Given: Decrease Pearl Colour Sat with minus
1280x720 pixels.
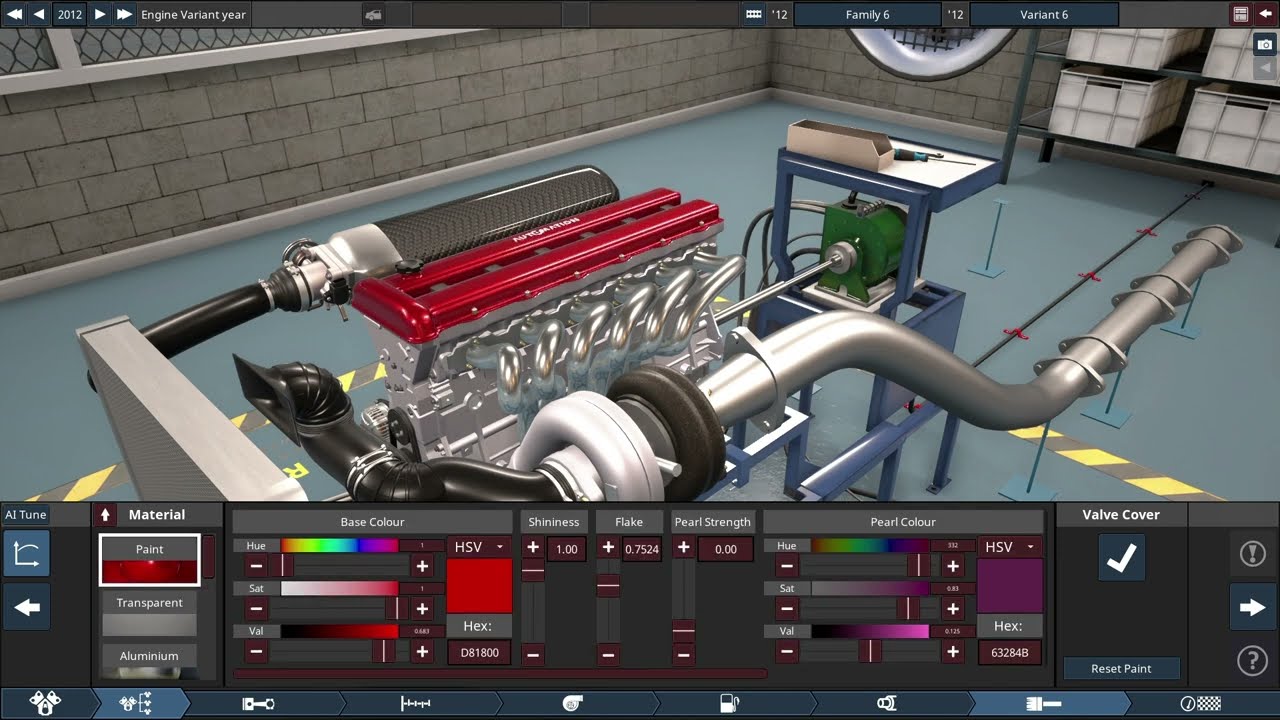Looking at the screenshot, I should pyautogui.click(x=787, y=609).
